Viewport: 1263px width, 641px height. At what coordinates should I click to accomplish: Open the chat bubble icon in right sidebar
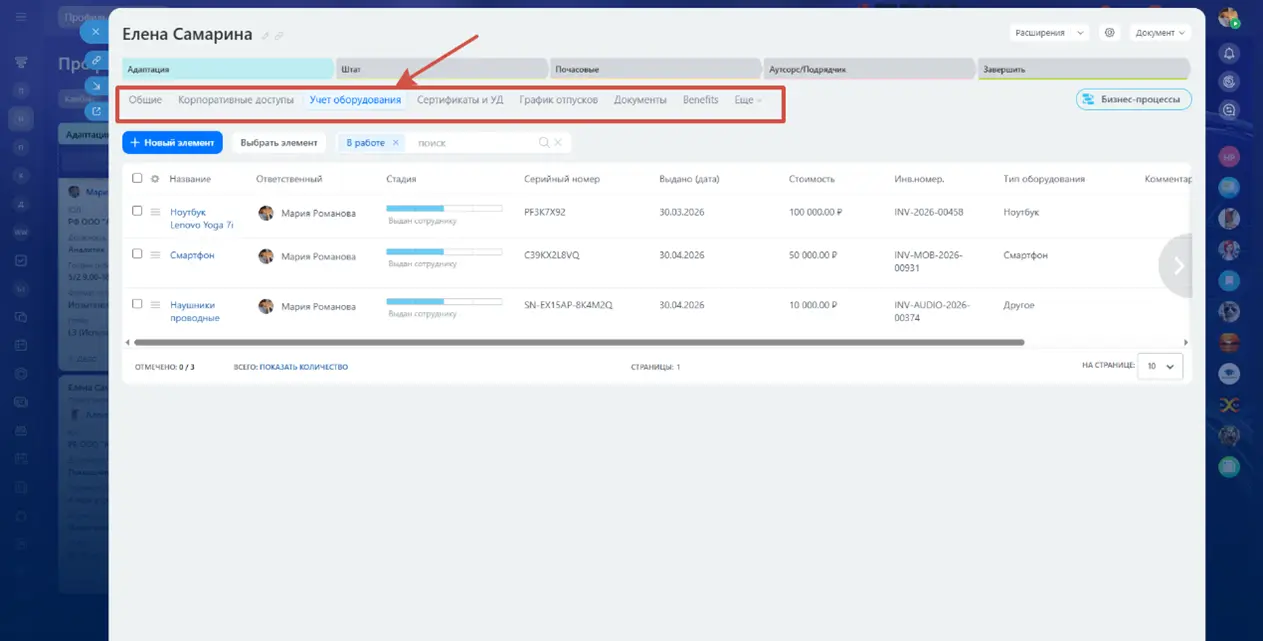tap(1229, 110)
